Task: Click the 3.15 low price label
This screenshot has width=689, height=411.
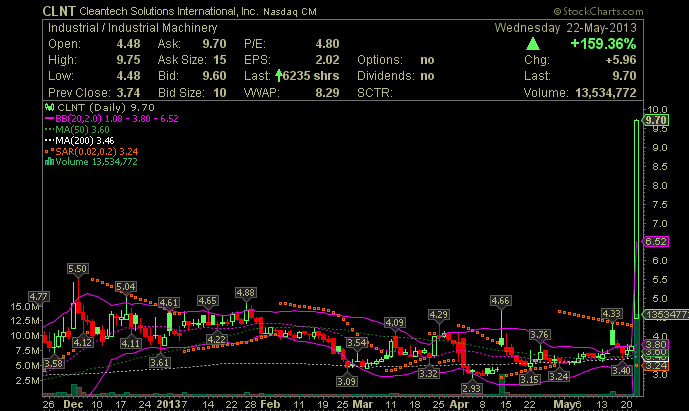Action: tap(529, 379)
